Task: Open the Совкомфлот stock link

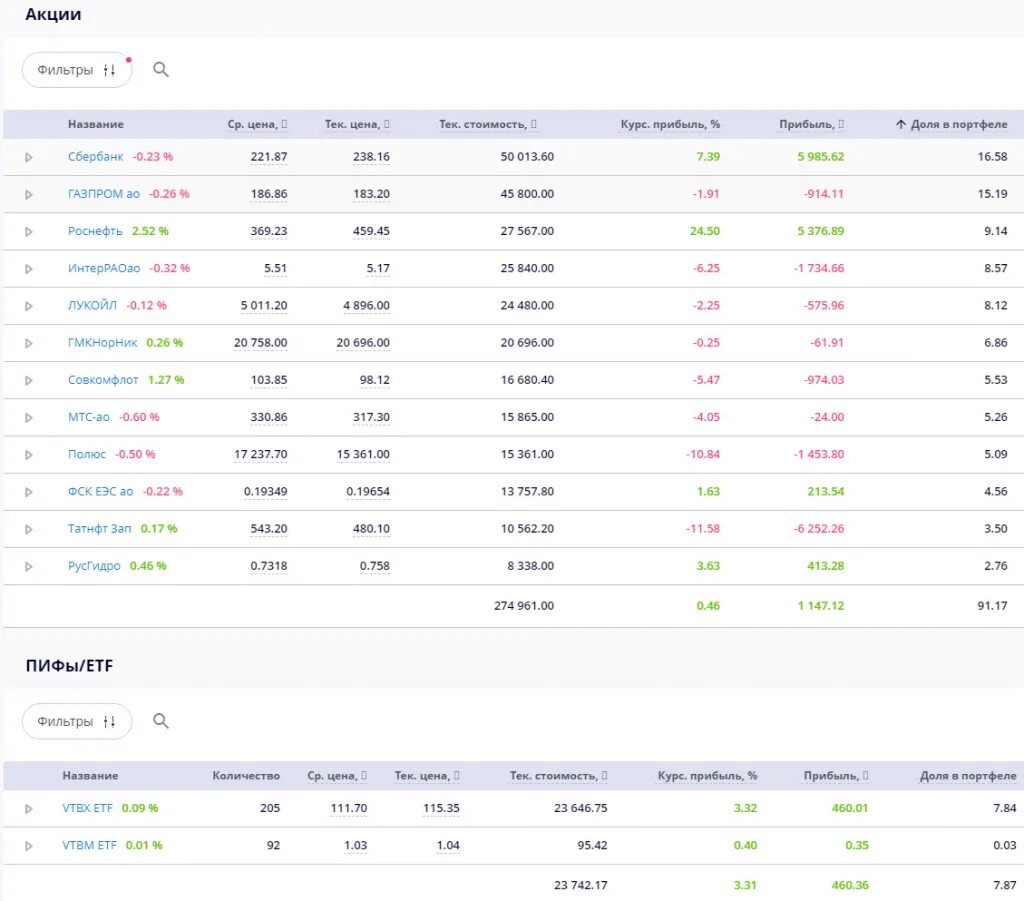Action: [x=103, y=380]
